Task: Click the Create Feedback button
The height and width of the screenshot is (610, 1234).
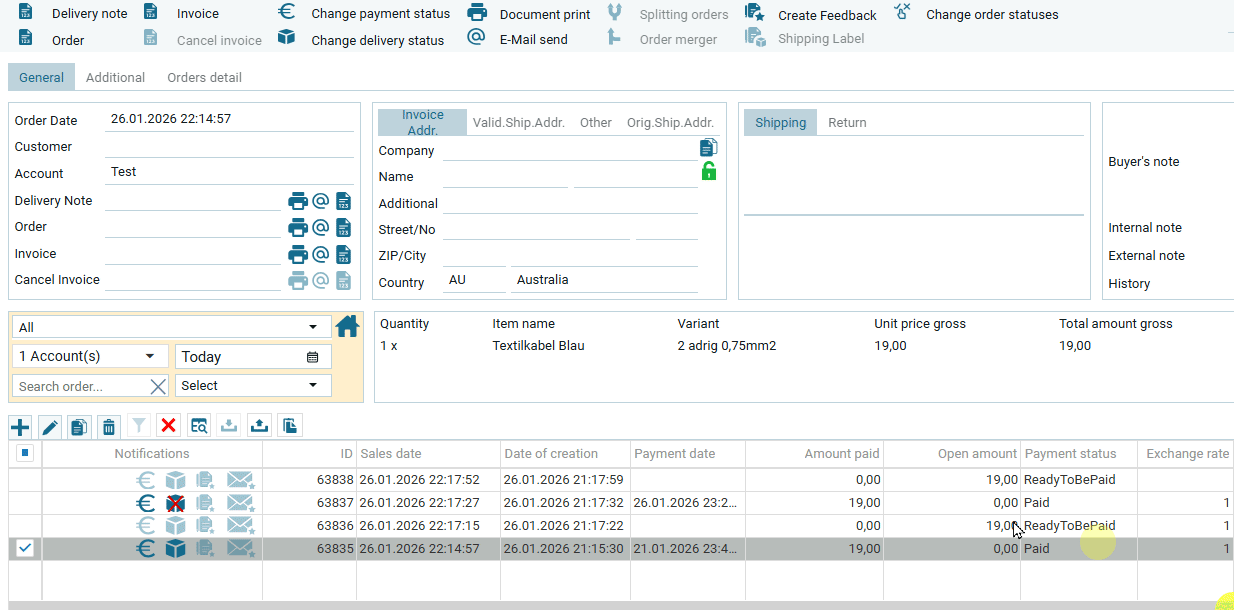Action: point(826,15)
